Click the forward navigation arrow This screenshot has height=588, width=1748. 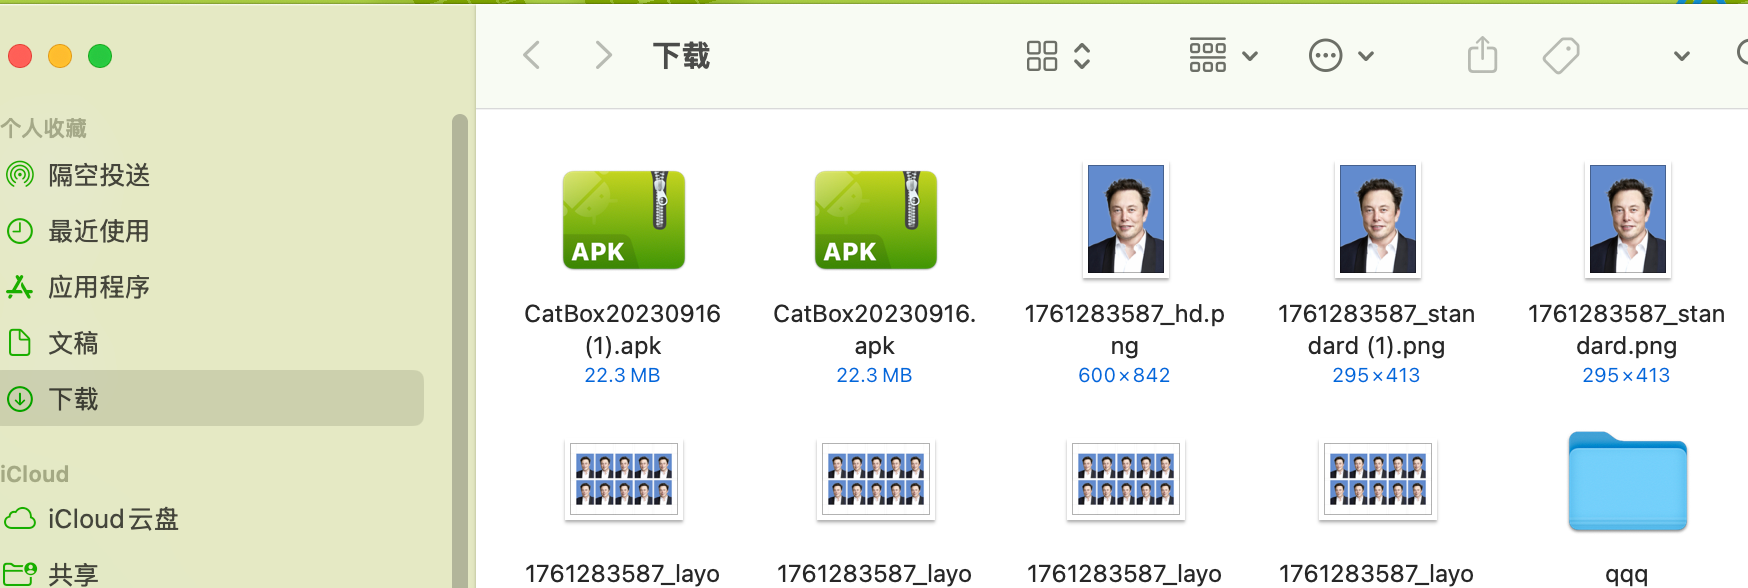pyautogui.click(x=602, y=56)
